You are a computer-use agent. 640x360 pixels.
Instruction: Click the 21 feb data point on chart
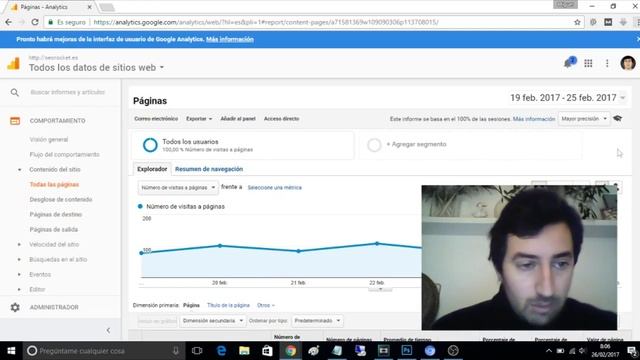click(298, 251)
